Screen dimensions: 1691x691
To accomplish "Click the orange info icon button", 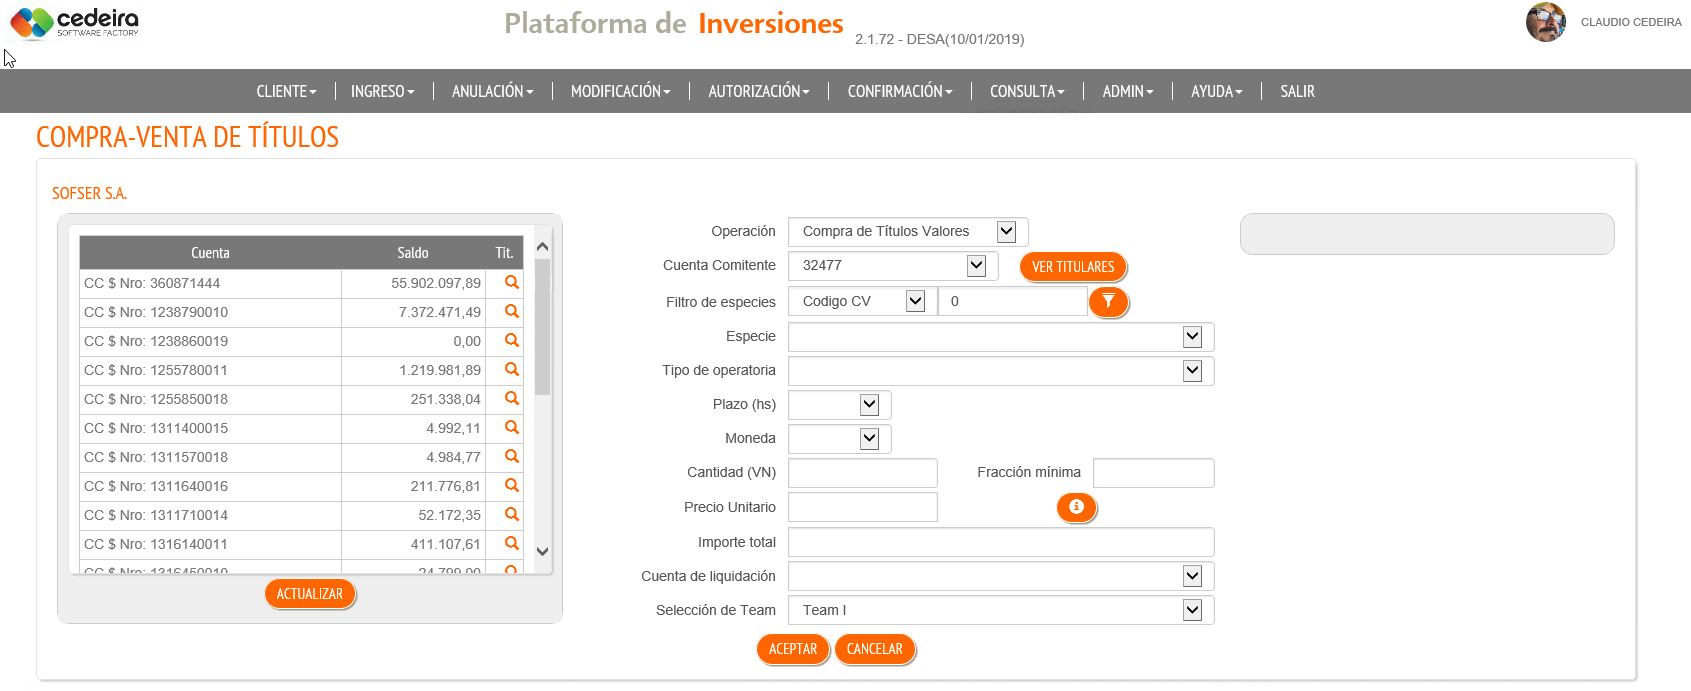I will 1076,507.
